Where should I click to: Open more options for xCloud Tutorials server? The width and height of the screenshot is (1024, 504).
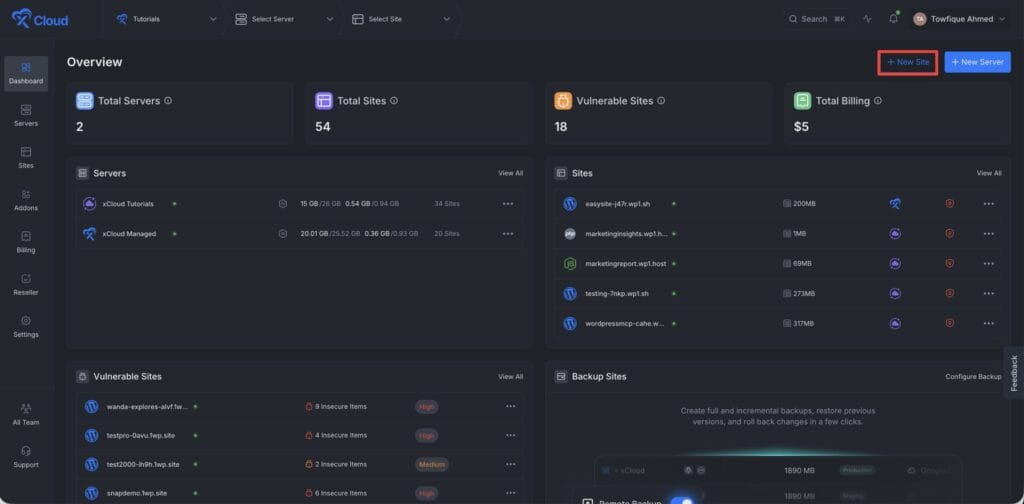click(508, 204)
